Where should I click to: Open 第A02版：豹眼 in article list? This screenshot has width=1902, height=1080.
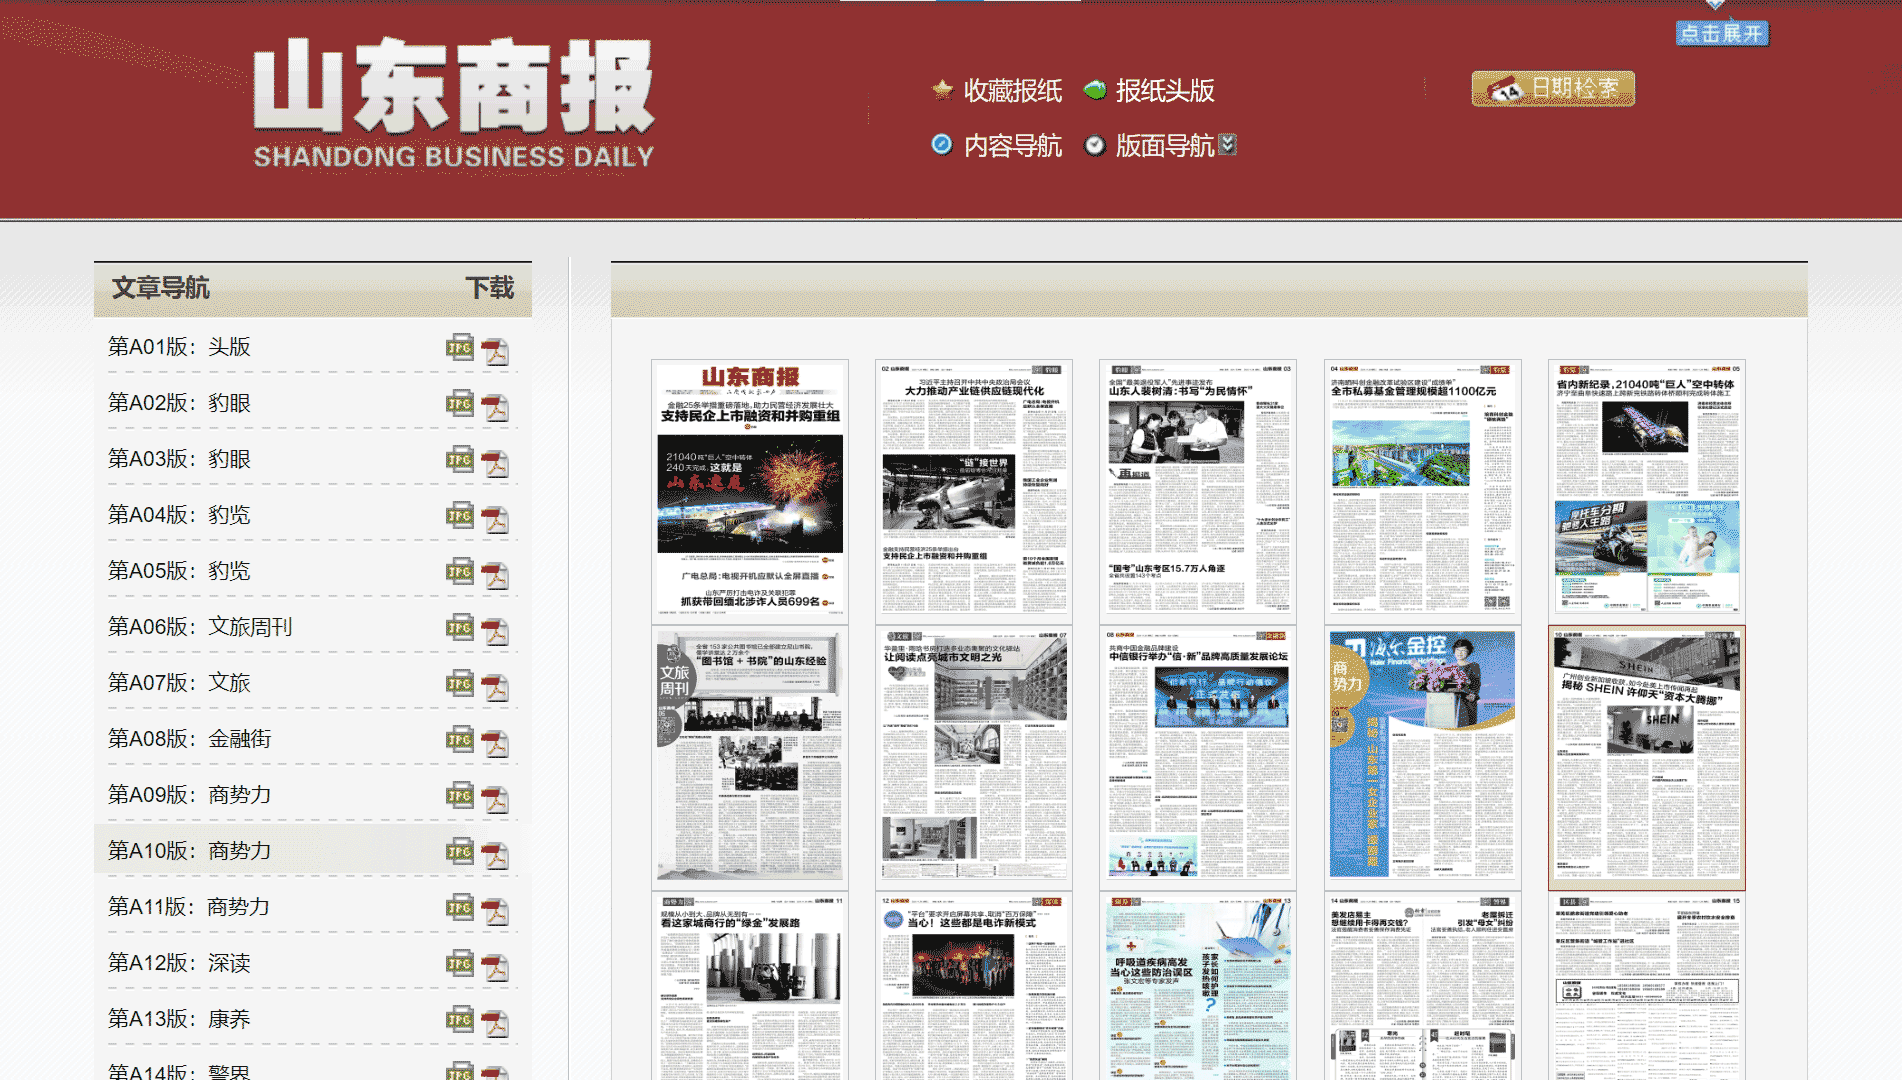(x=179, y=403)
